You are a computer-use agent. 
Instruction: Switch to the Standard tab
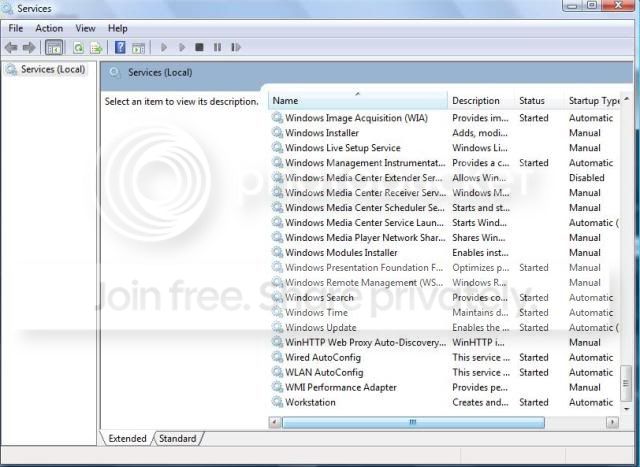click(178, 438)
